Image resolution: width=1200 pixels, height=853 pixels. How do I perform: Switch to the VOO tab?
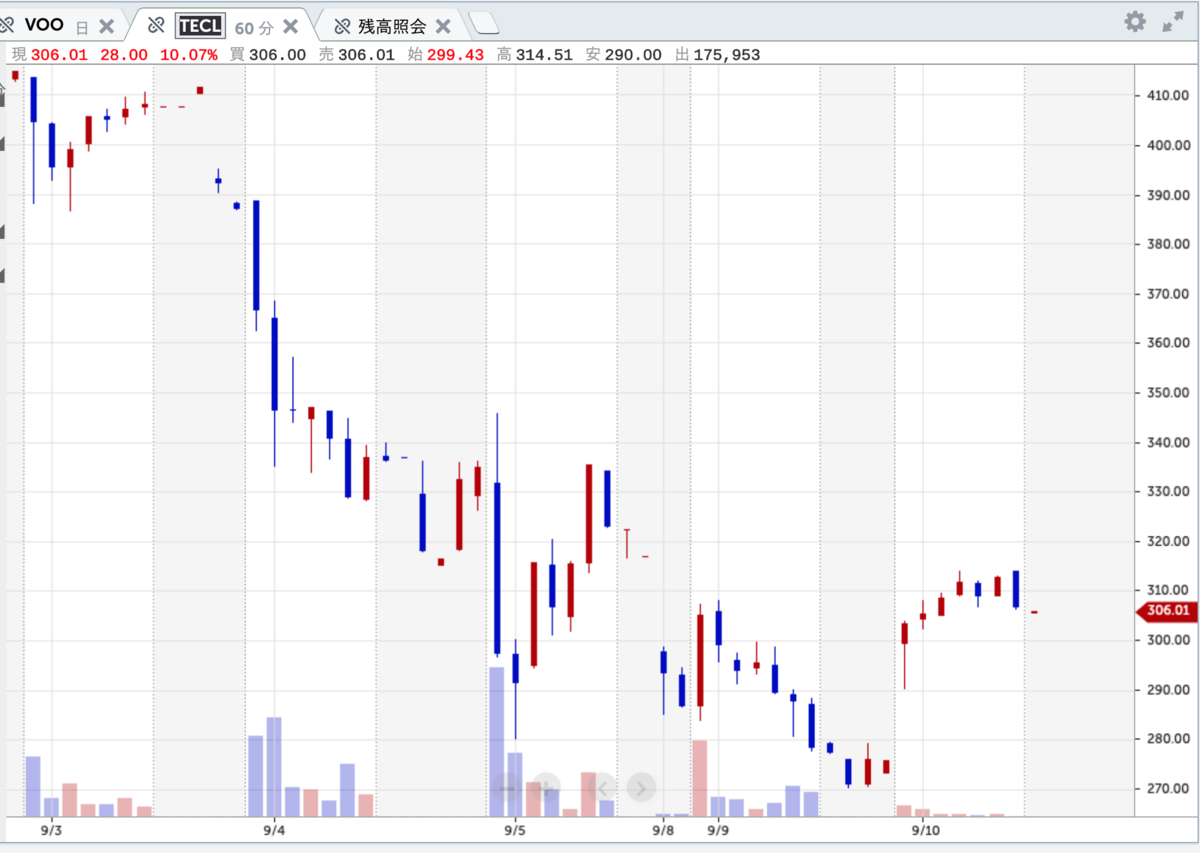pos(44,25)
